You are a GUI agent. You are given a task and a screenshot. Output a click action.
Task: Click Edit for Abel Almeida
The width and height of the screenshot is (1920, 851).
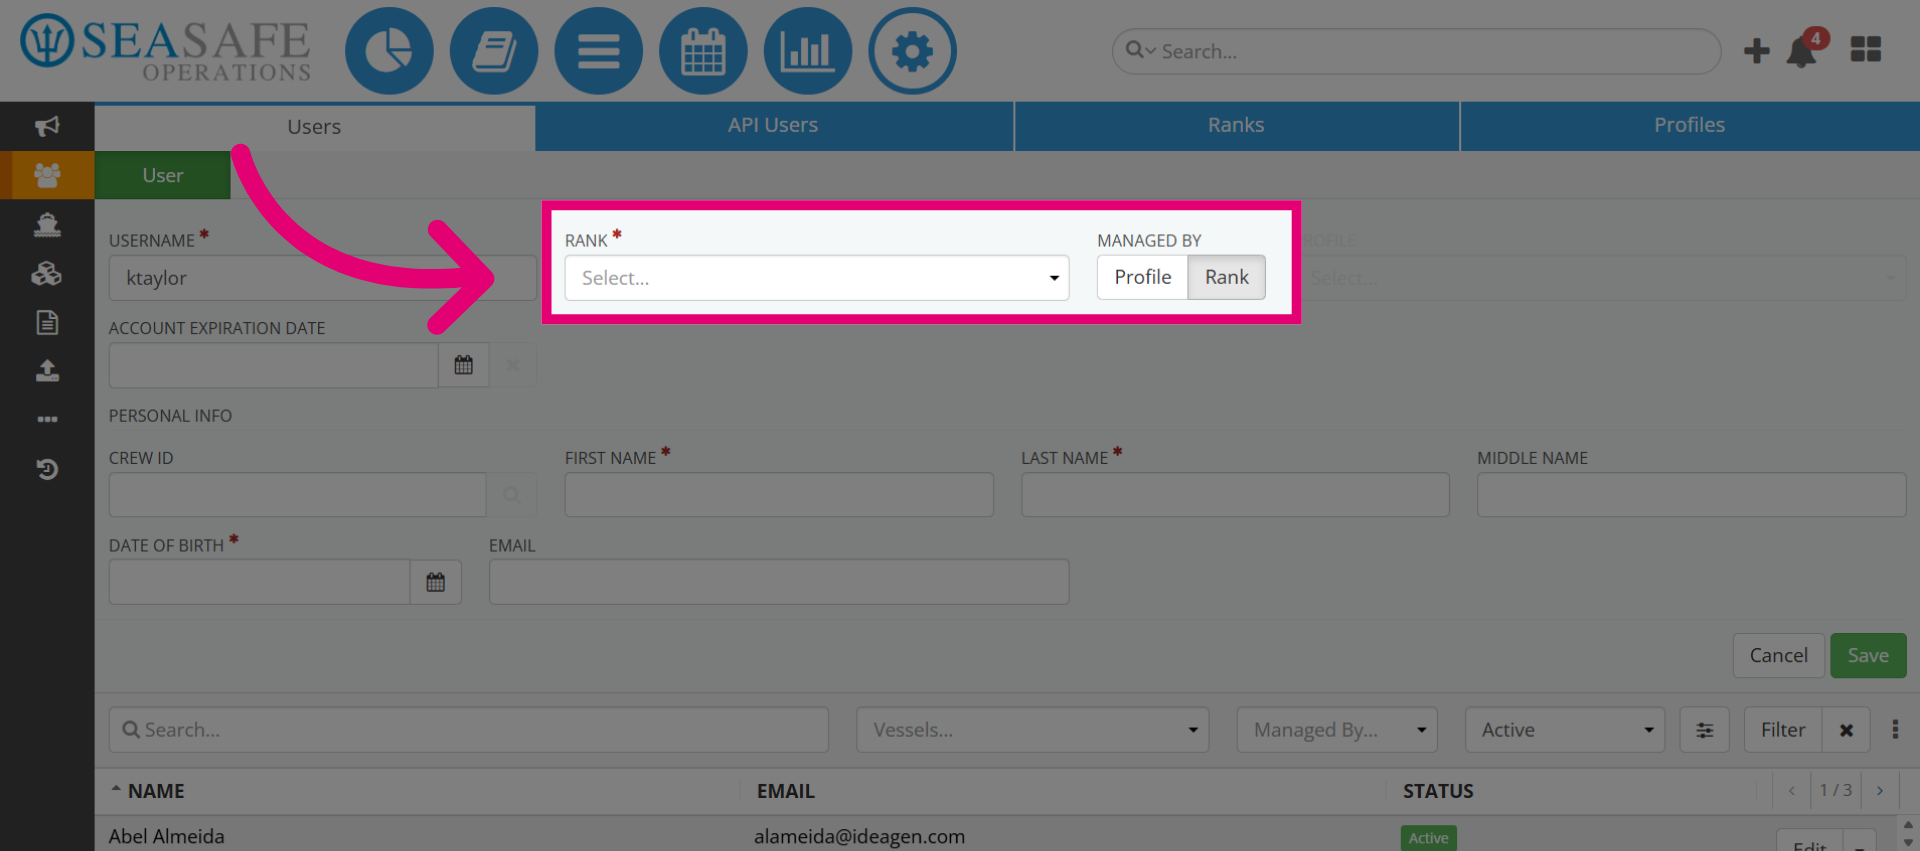point(1810,841)
